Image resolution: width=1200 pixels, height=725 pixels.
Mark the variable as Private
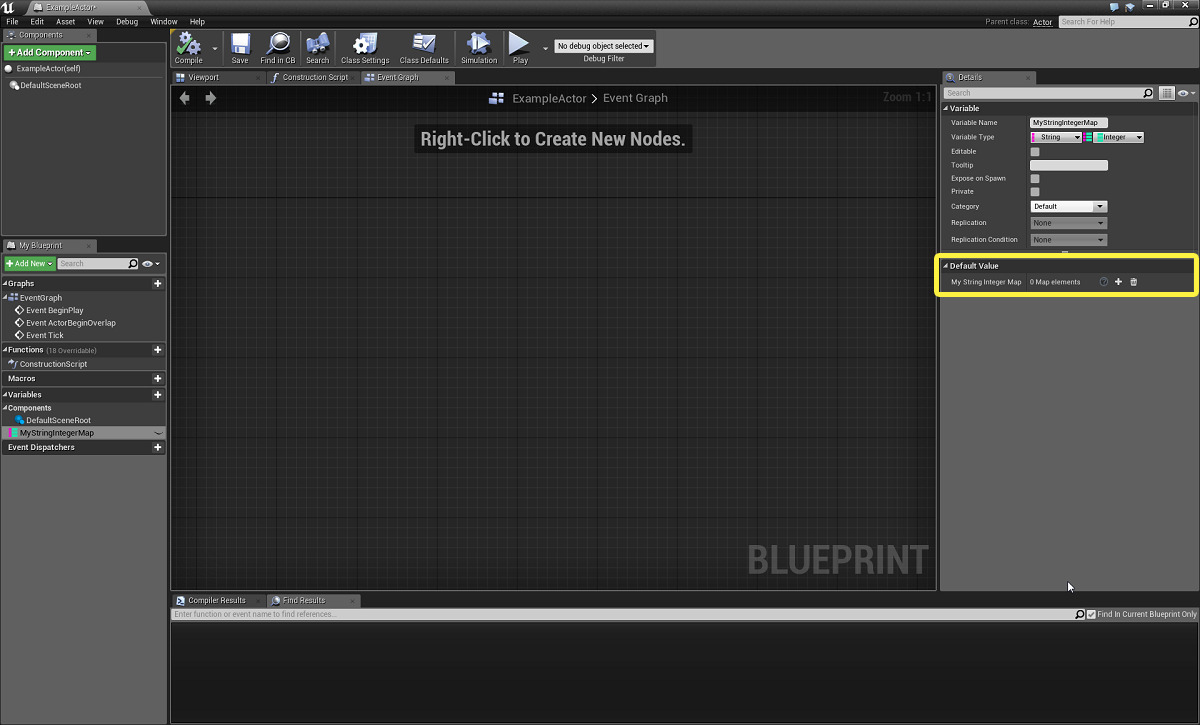pos(1035,191)
